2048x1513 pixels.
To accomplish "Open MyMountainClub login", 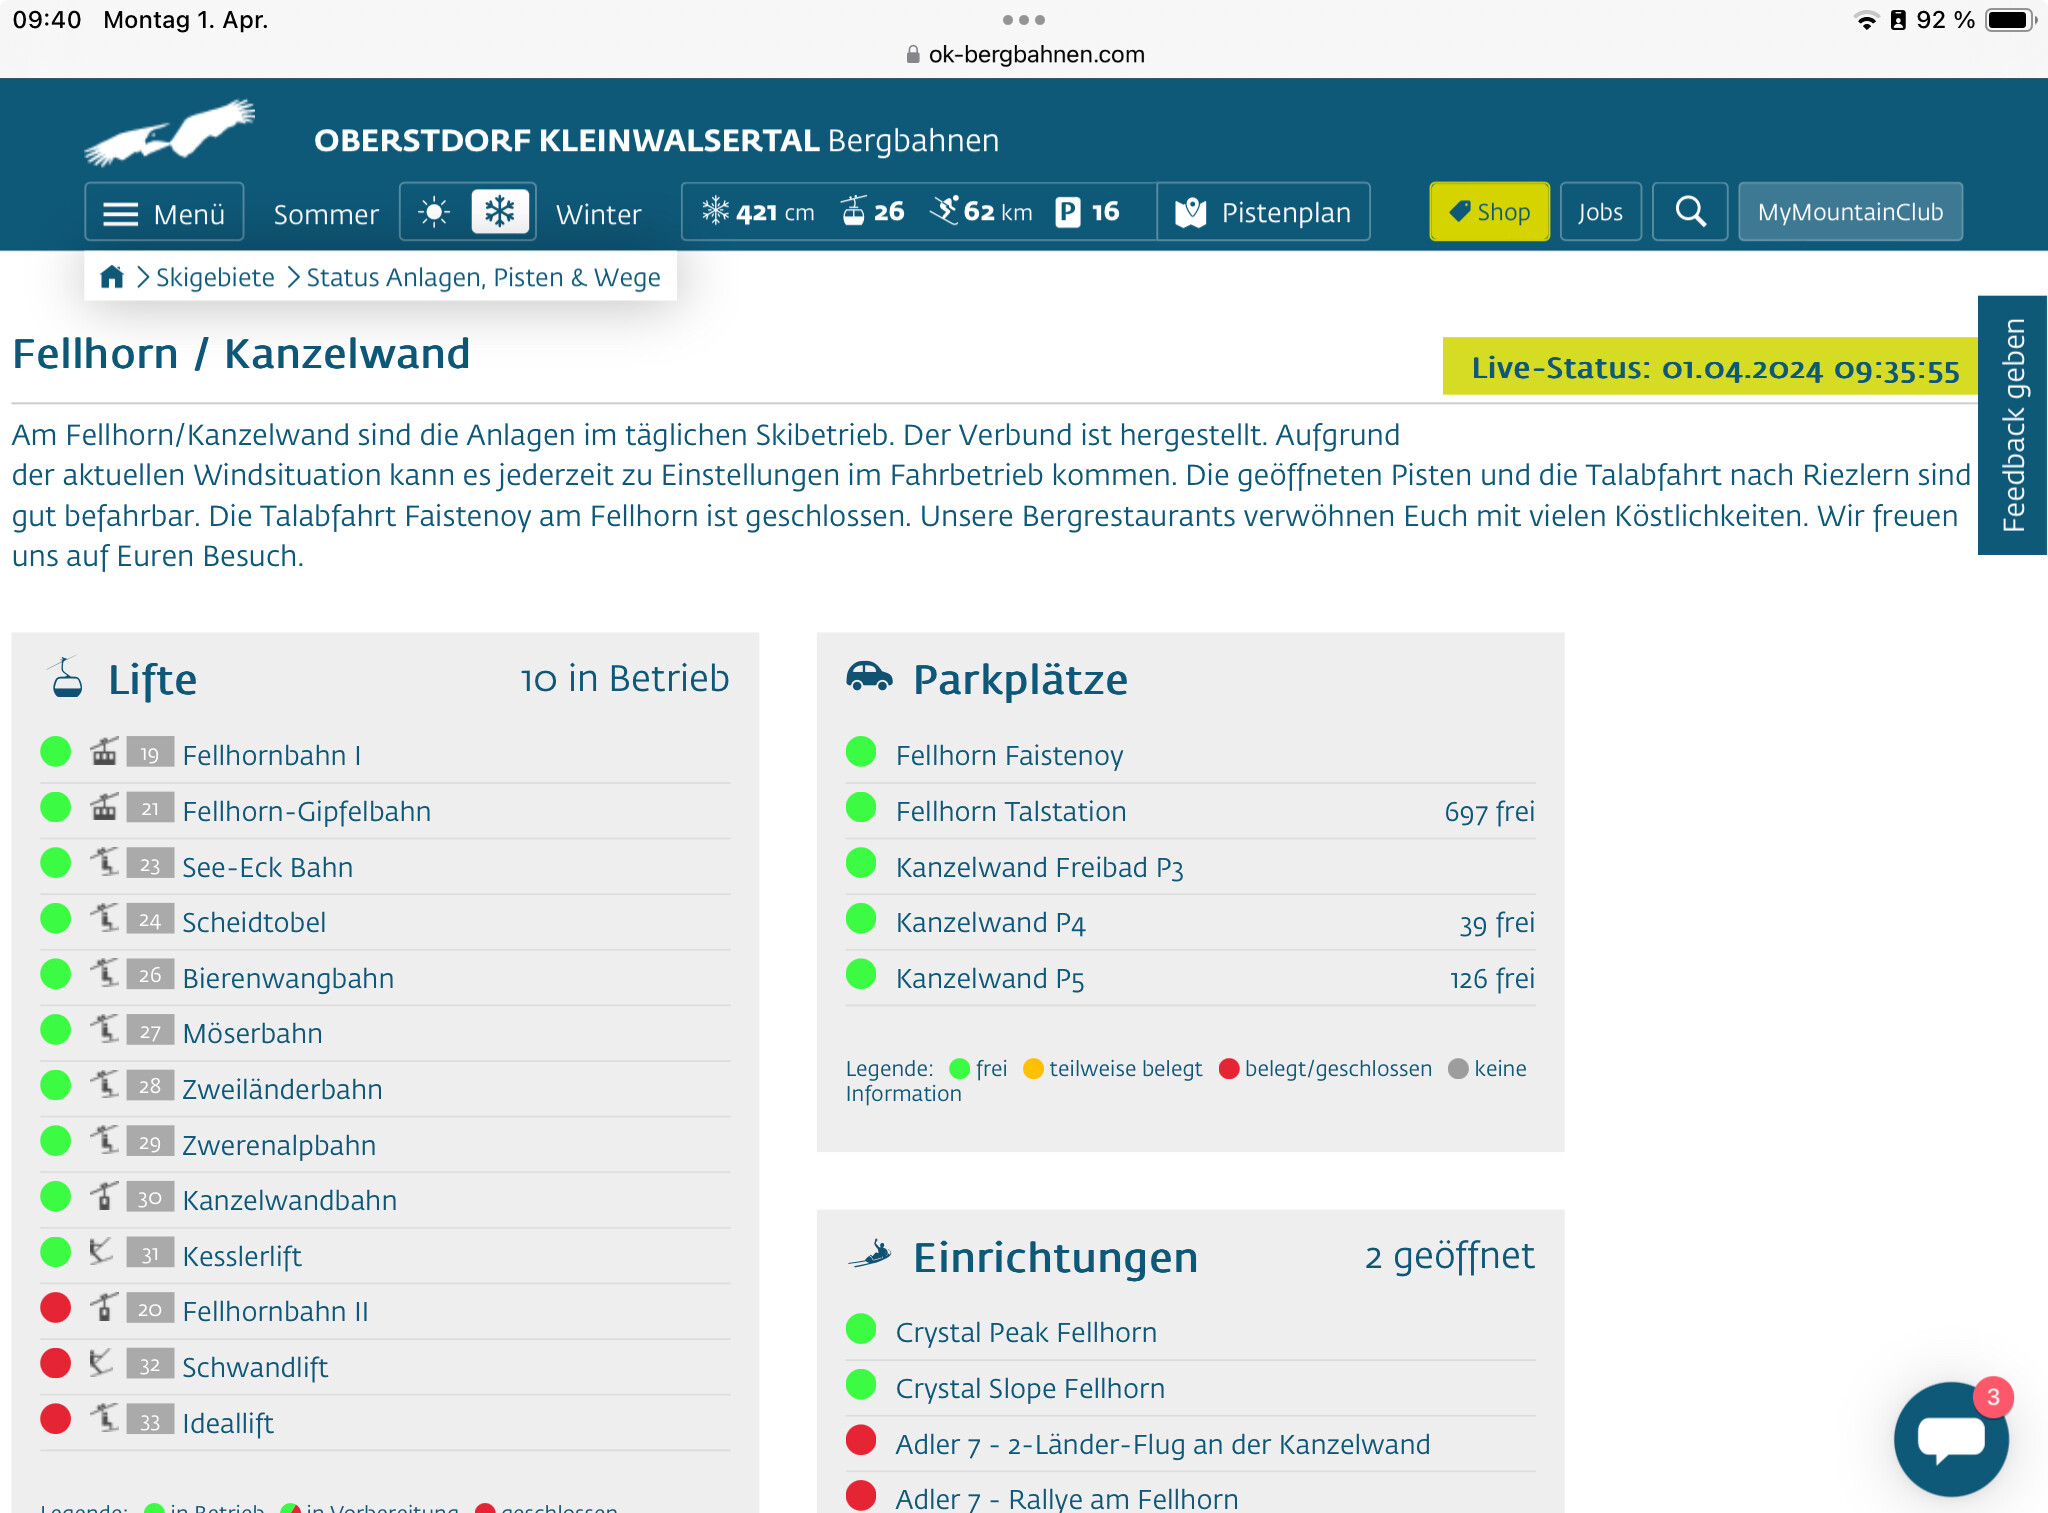I will point(1850,212).
